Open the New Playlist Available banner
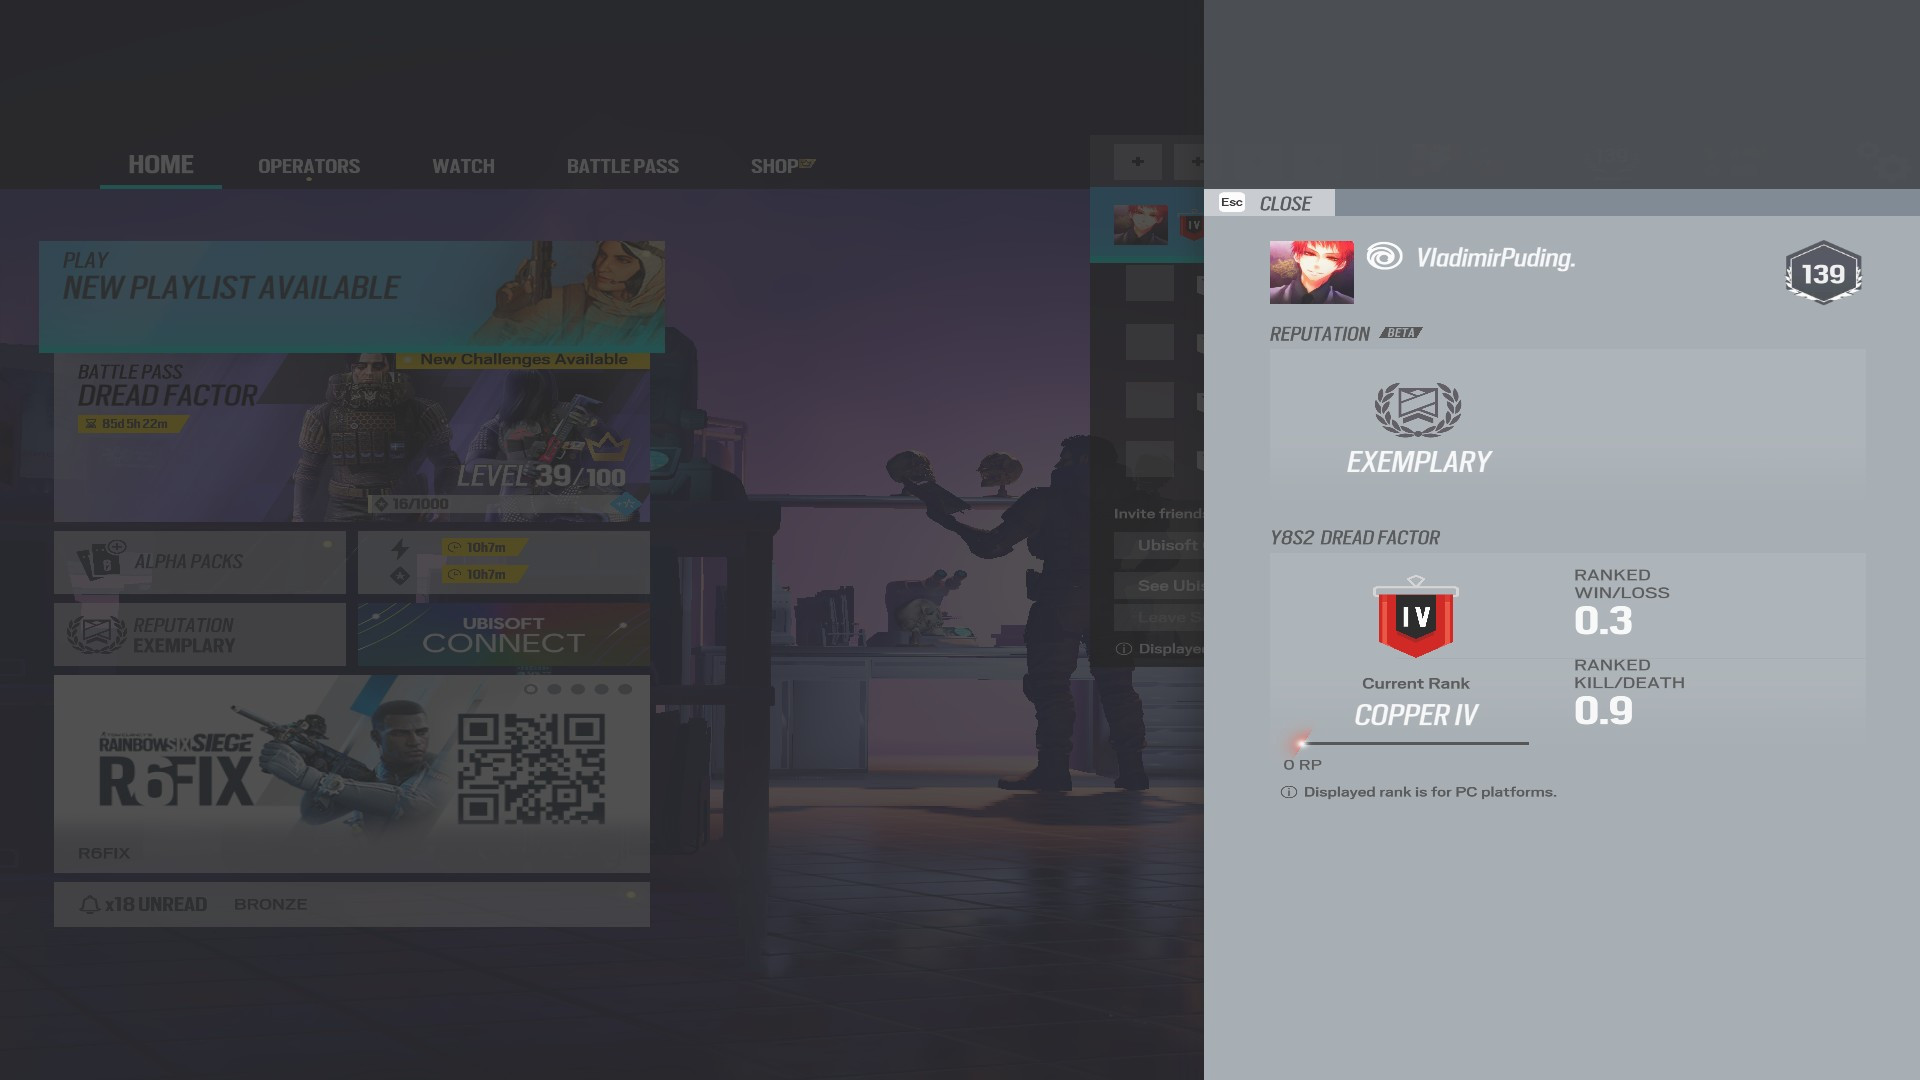Screen dimensions: 1920x1080 pyautogui.click(x=351, y=296)
